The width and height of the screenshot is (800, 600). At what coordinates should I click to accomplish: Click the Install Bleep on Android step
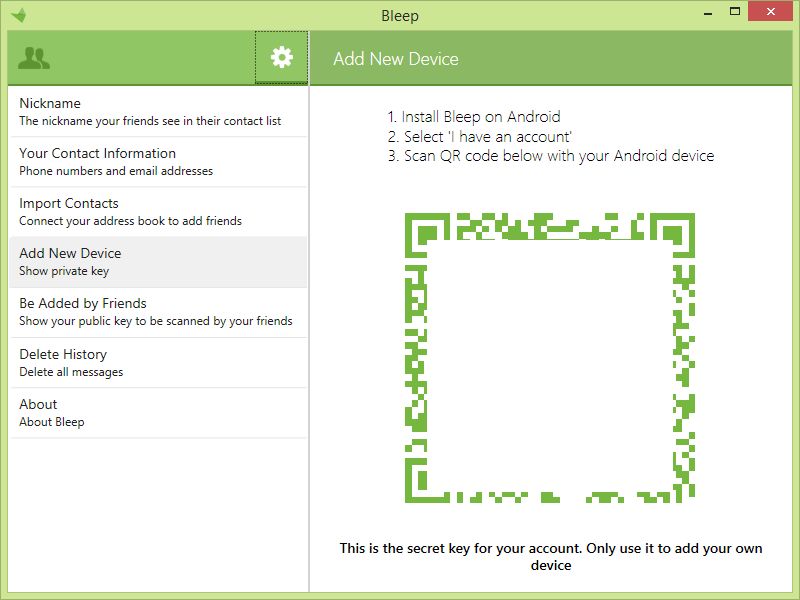pyautogui.click(x=474, y=117)
